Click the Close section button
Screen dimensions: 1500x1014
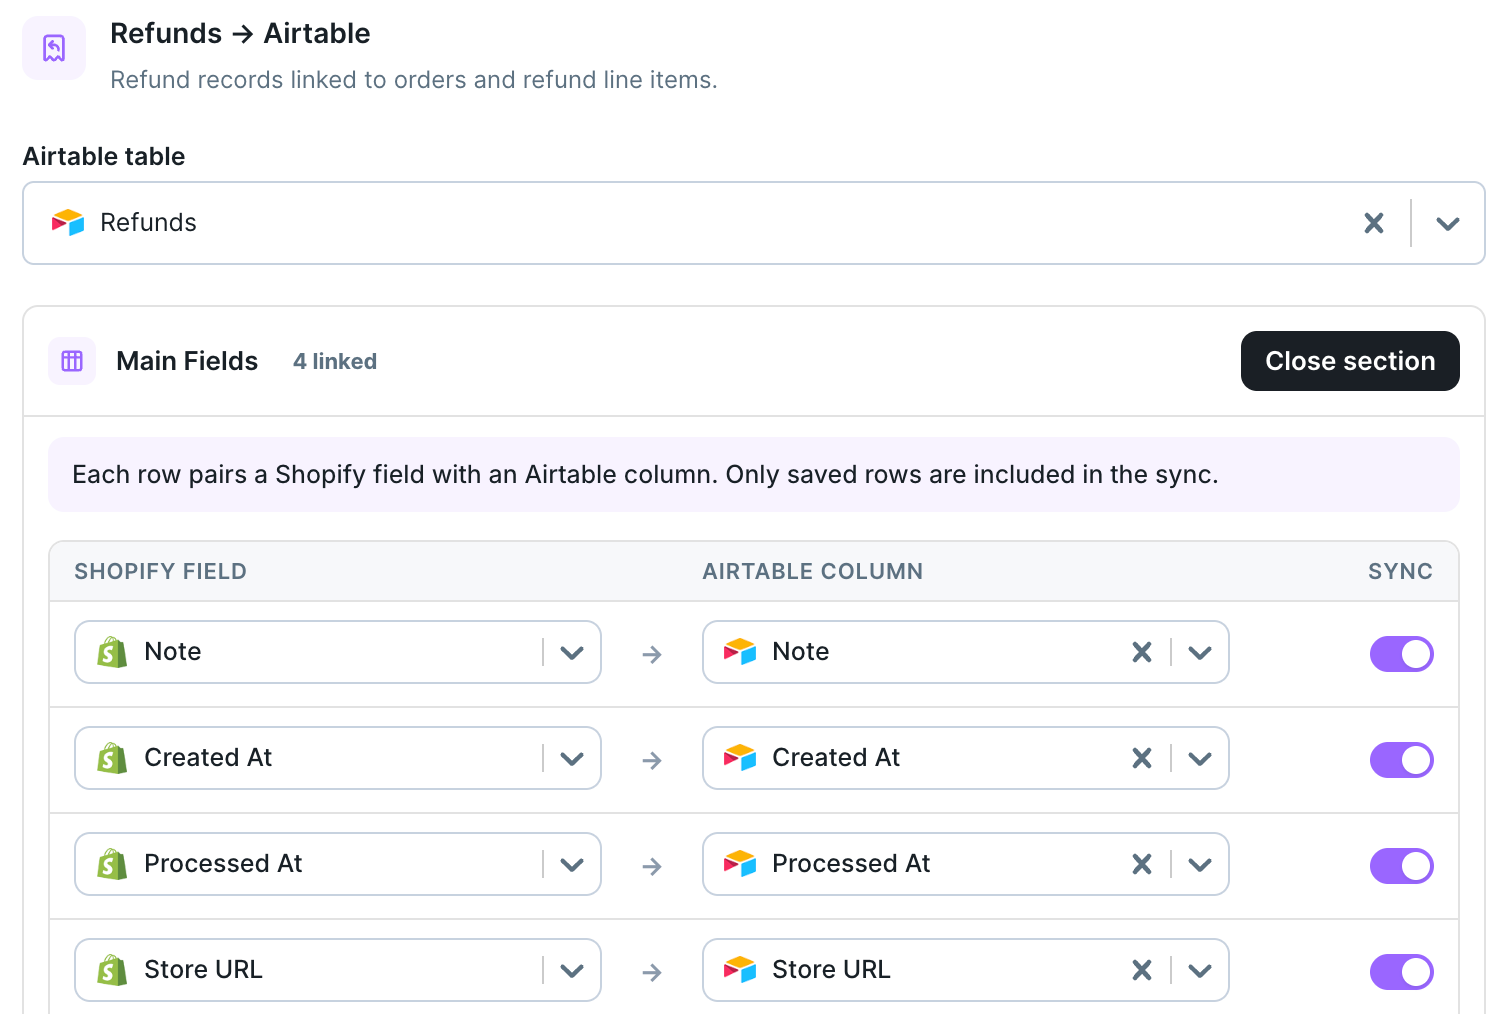1350,361
